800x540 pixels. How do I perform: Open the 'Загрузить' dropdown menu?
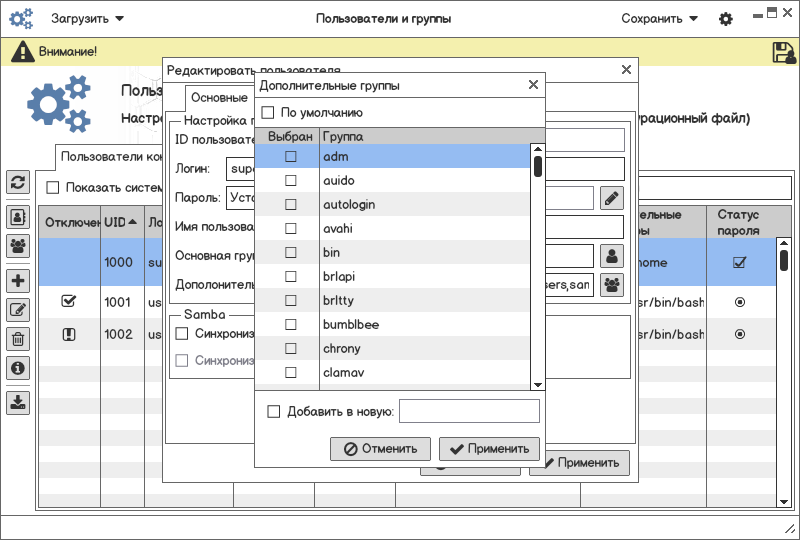(x=87, y=19)
